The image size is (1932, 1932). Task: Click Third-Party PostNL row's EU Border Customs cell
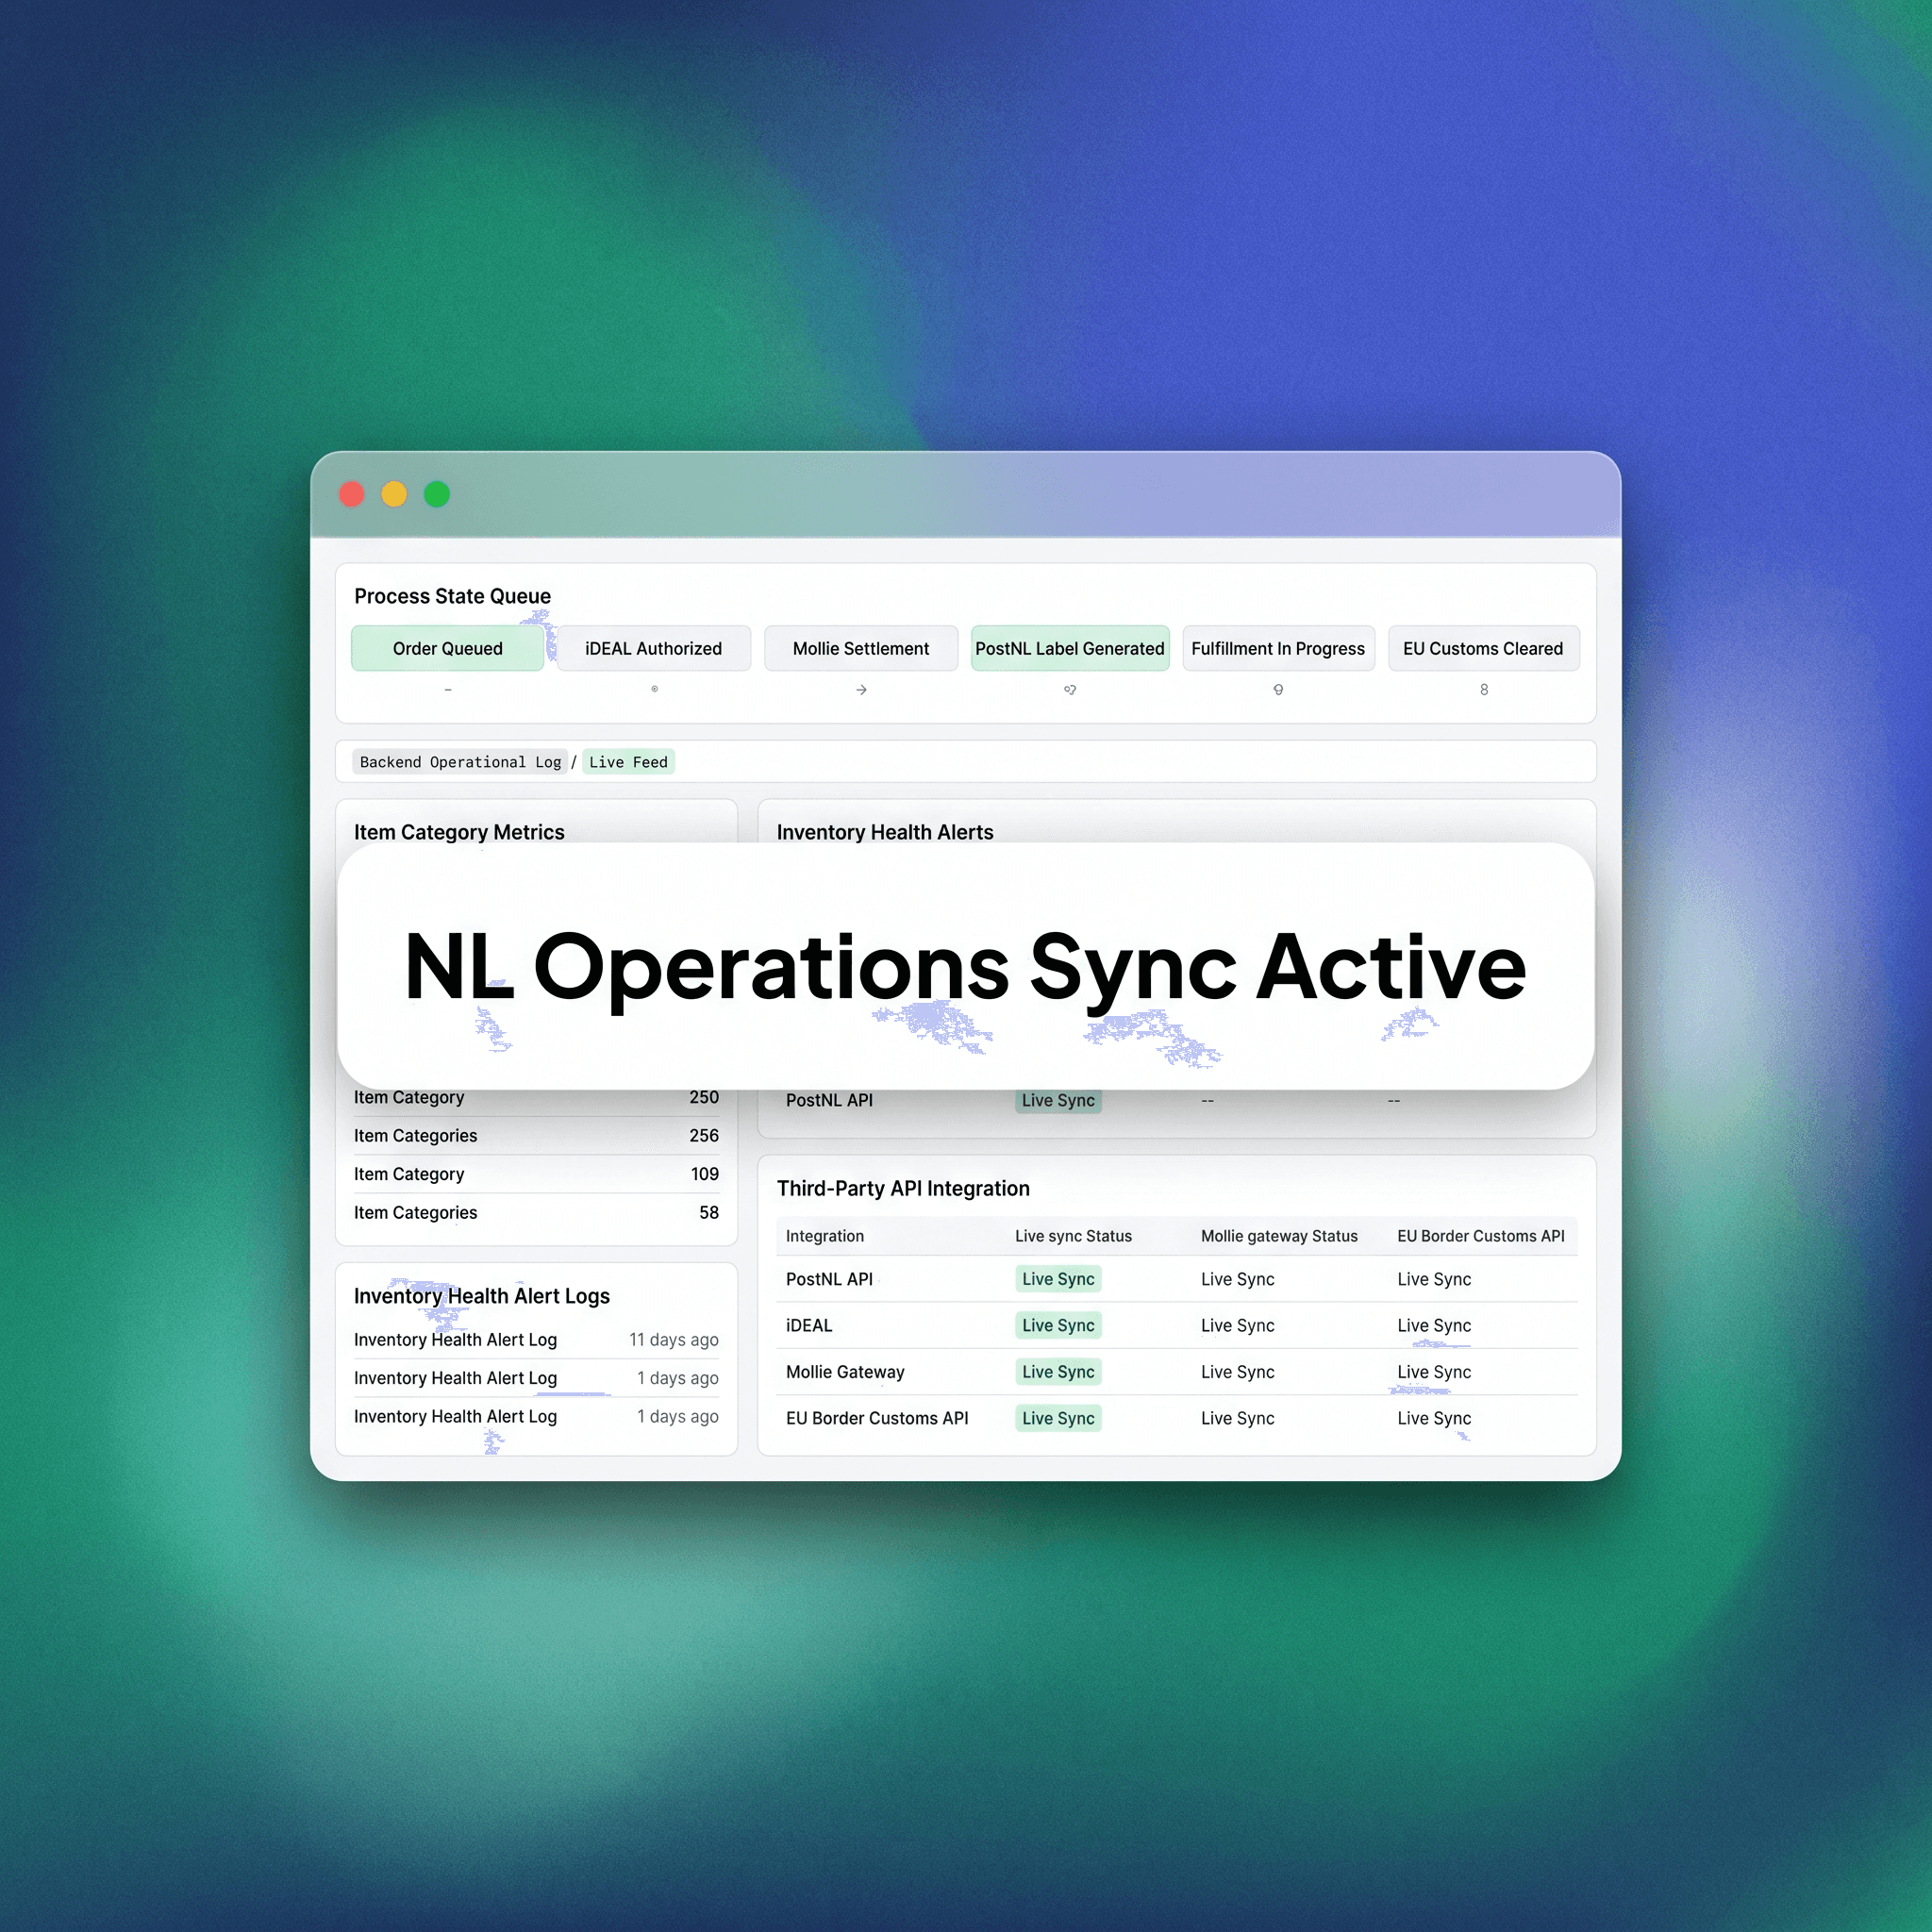coord(1434,1279)
